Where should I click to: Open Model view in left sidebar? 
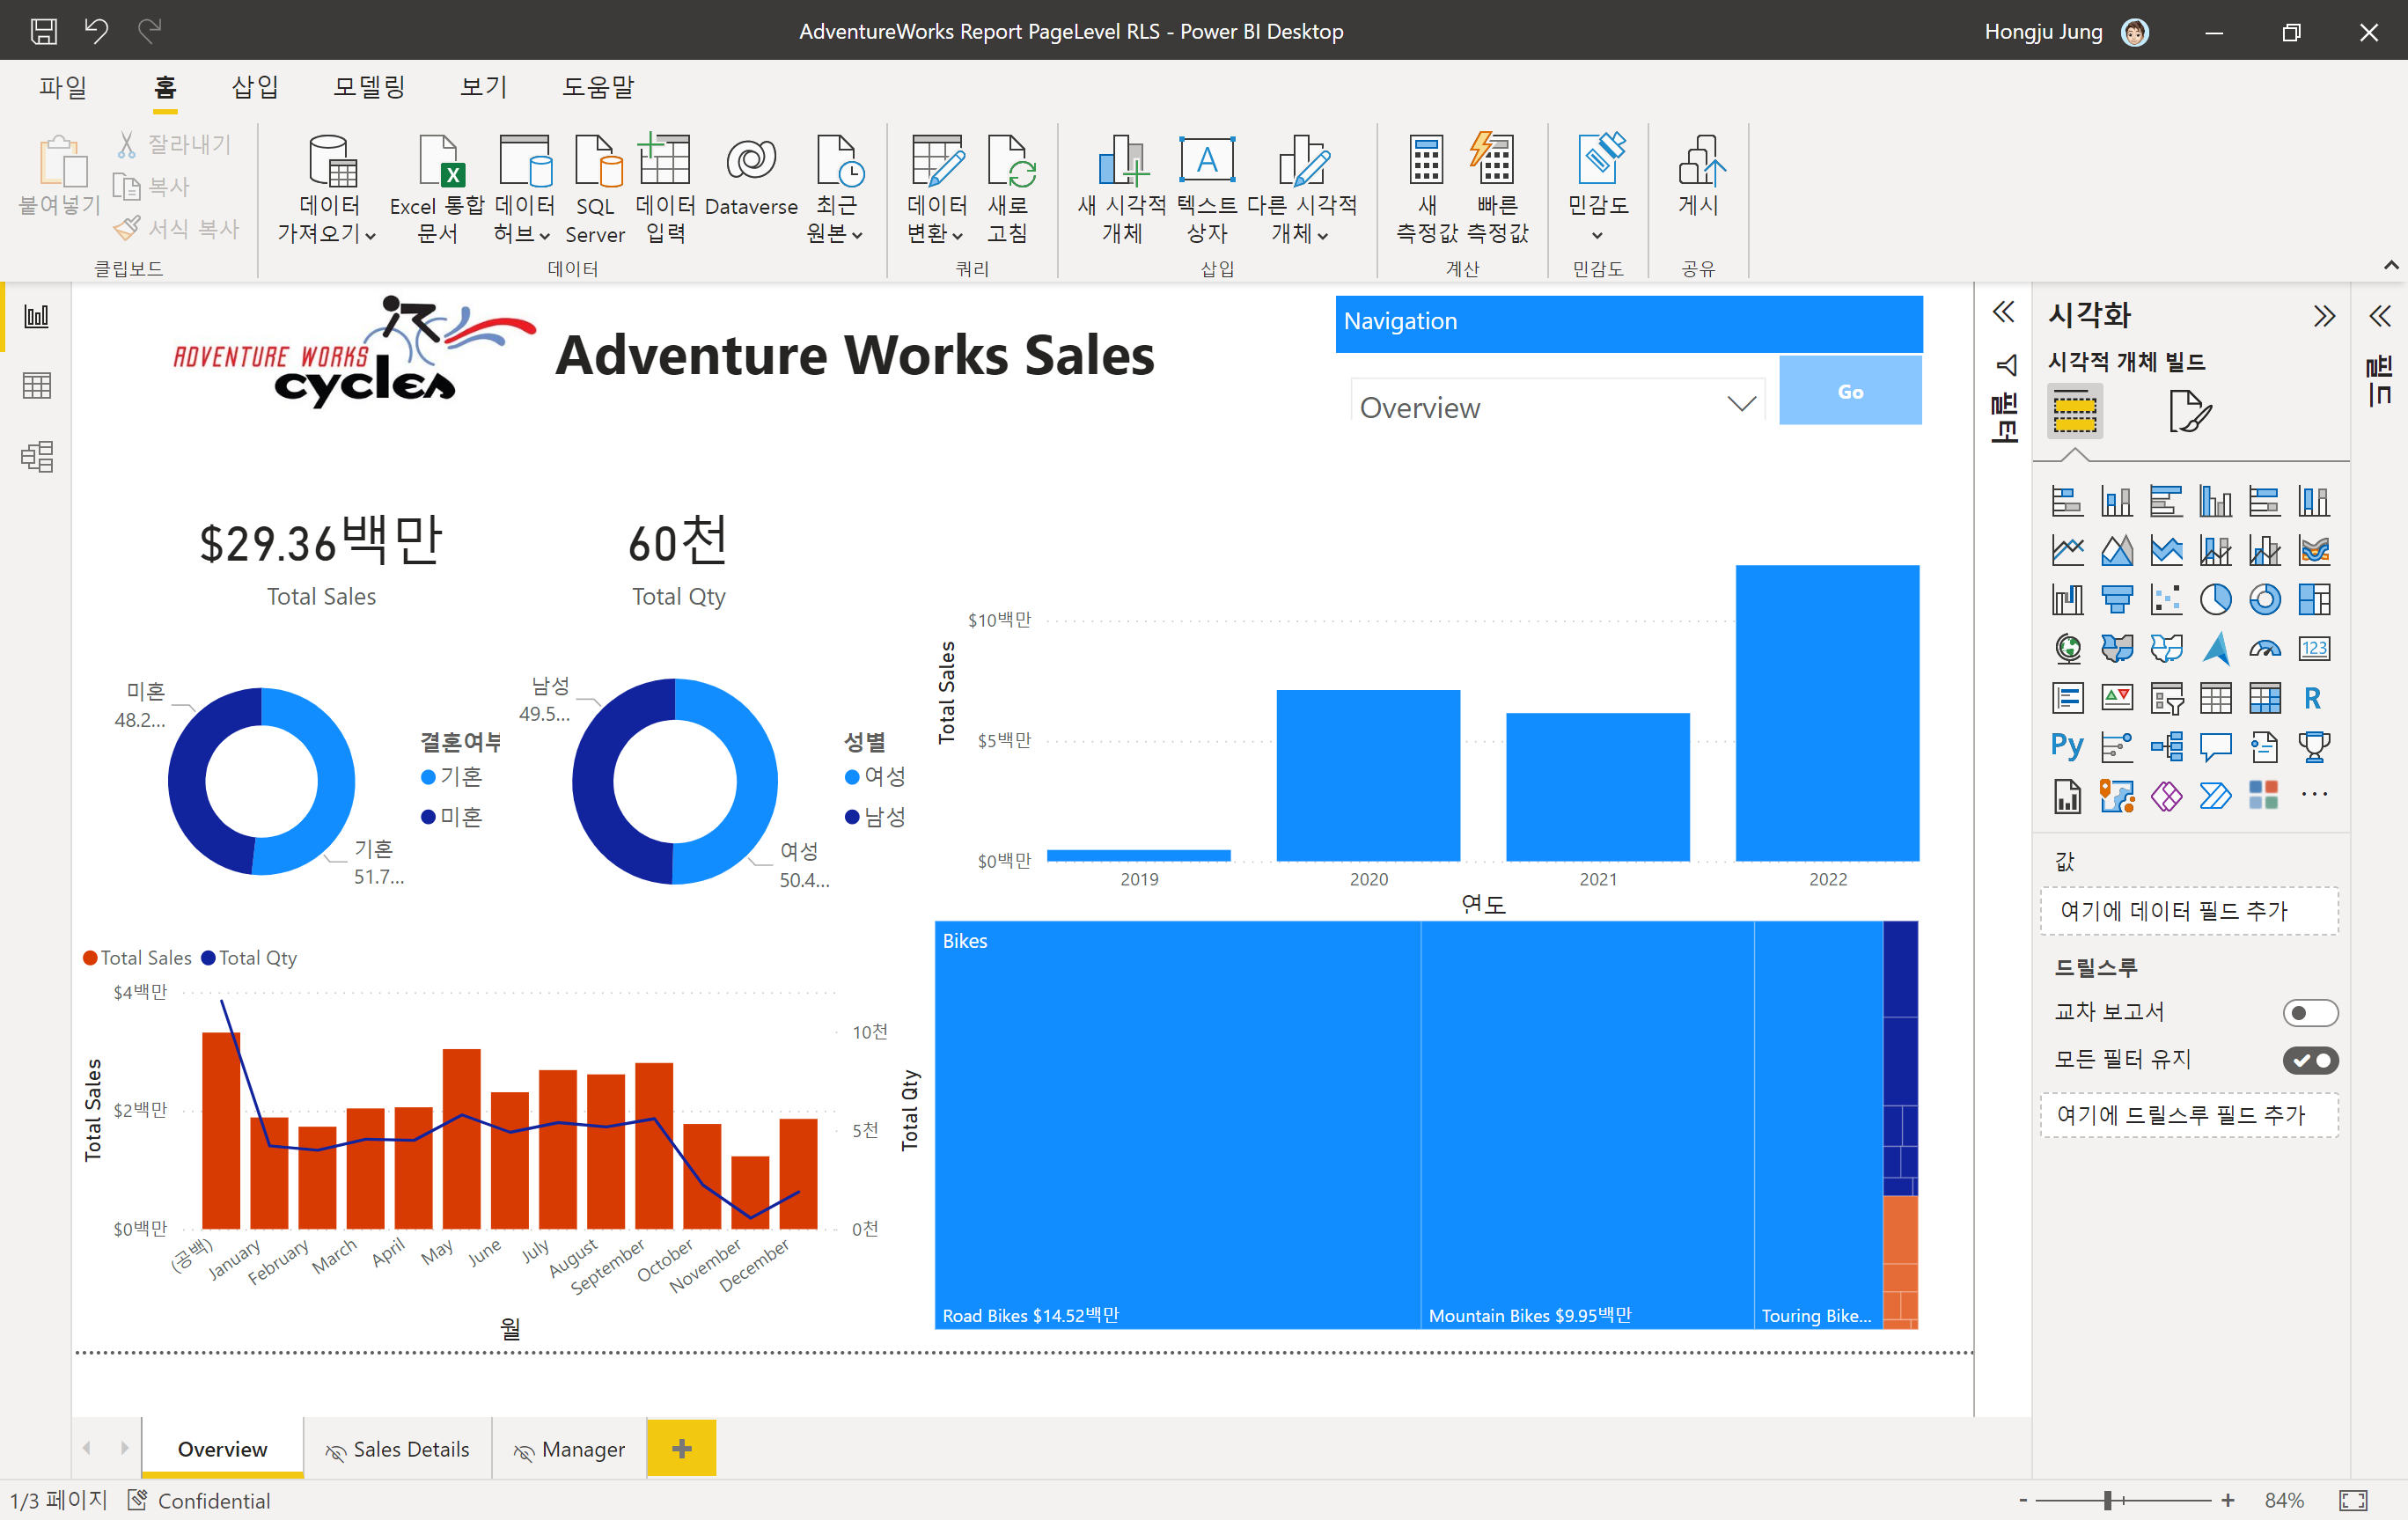[x=37, y=457]
